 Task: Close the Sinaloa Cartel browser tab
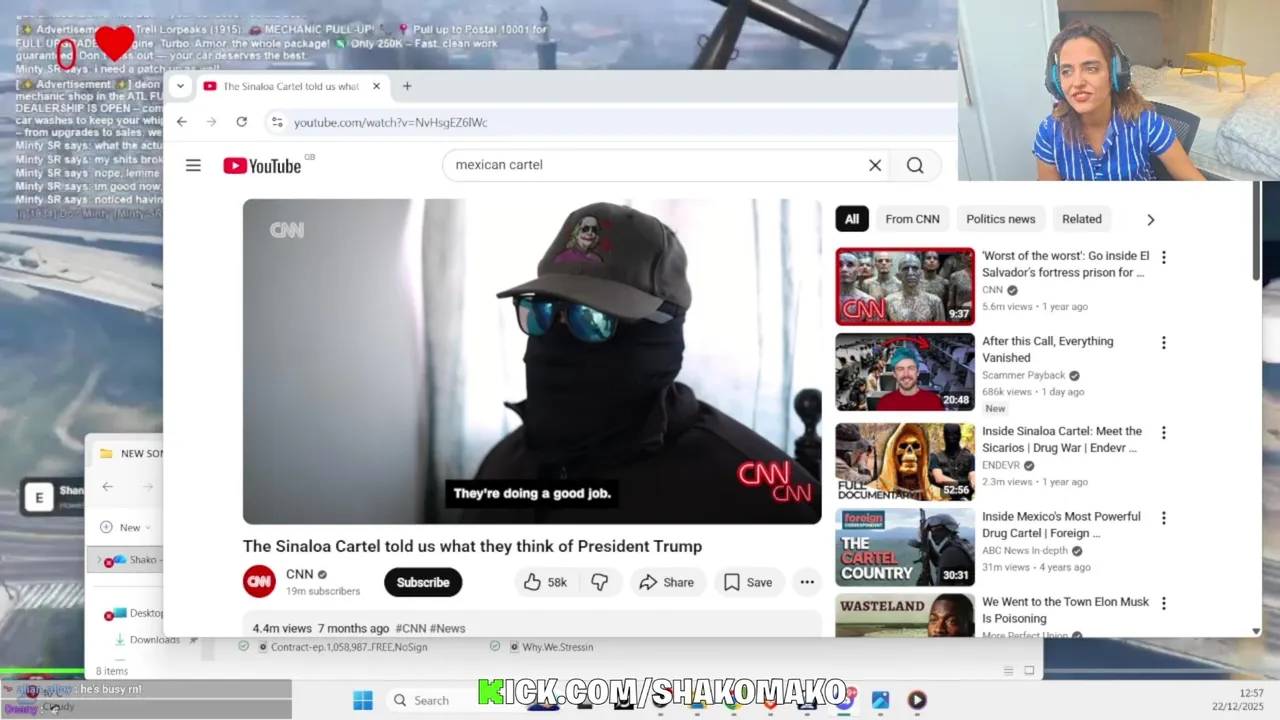[376, 86]
